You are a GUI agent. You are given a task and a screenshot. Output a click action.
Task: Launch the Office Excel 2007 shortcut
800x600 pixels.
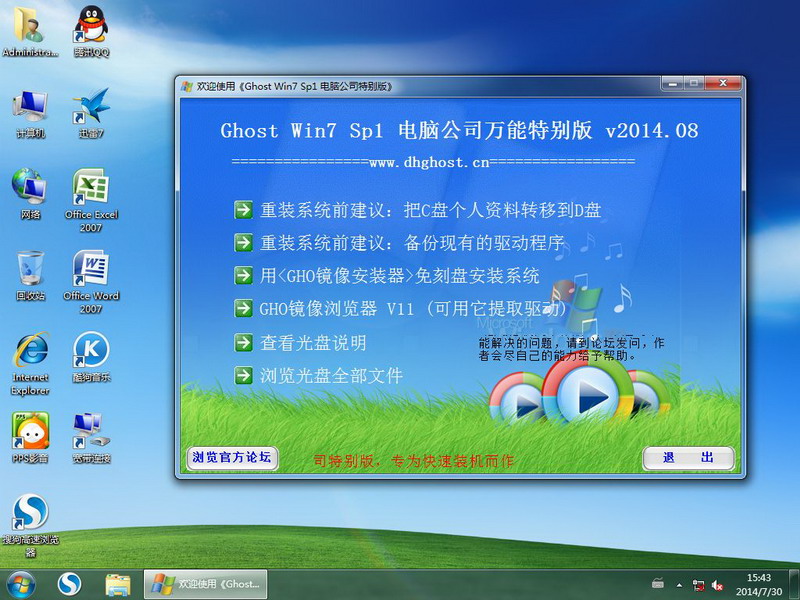91,200
